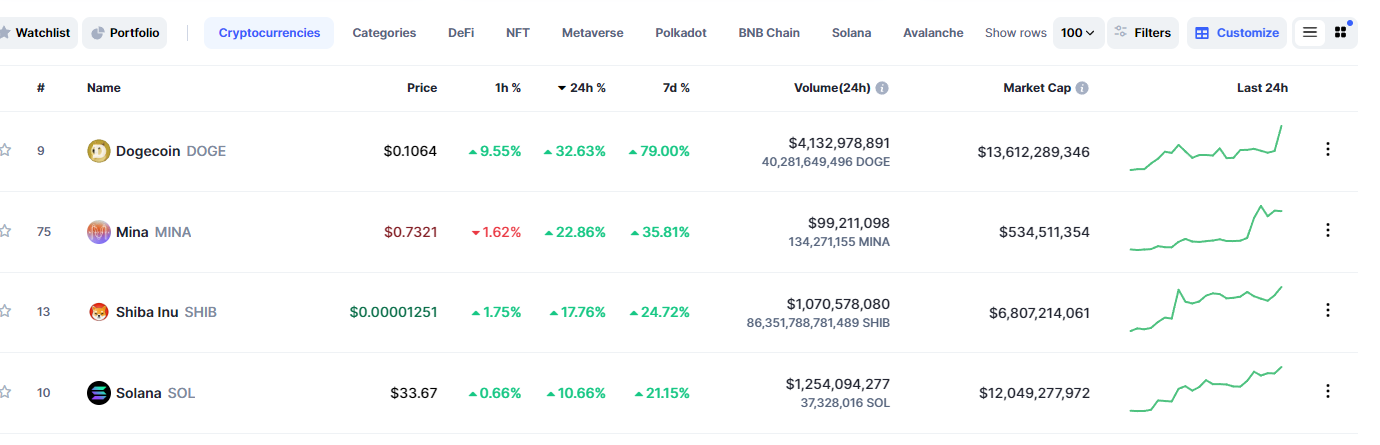Image resolution: width=1380 pixels, height=445 pixels.
Task: Click the Shiba Inu 24h sparkline chart
Action: (x=1207, y=309)
